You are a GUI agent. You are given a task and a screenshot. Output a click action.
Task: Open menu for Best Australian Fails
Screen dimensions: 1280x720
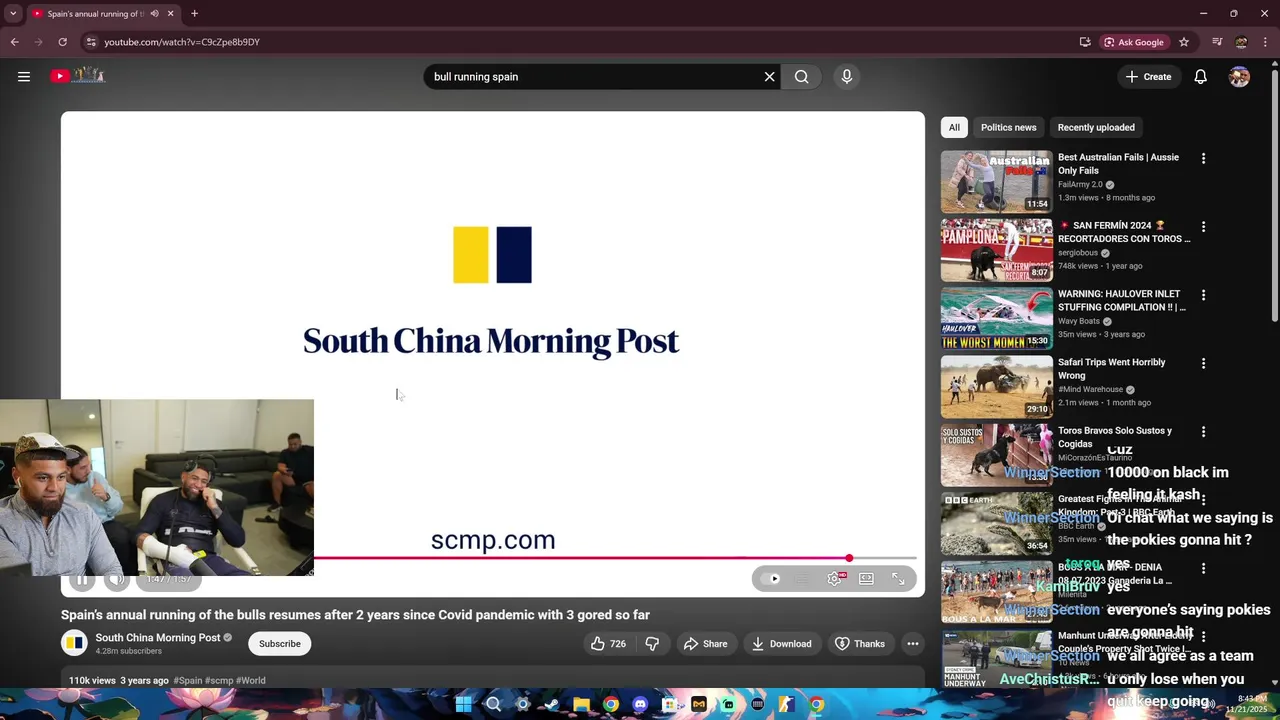click(x=1203, y=158)
